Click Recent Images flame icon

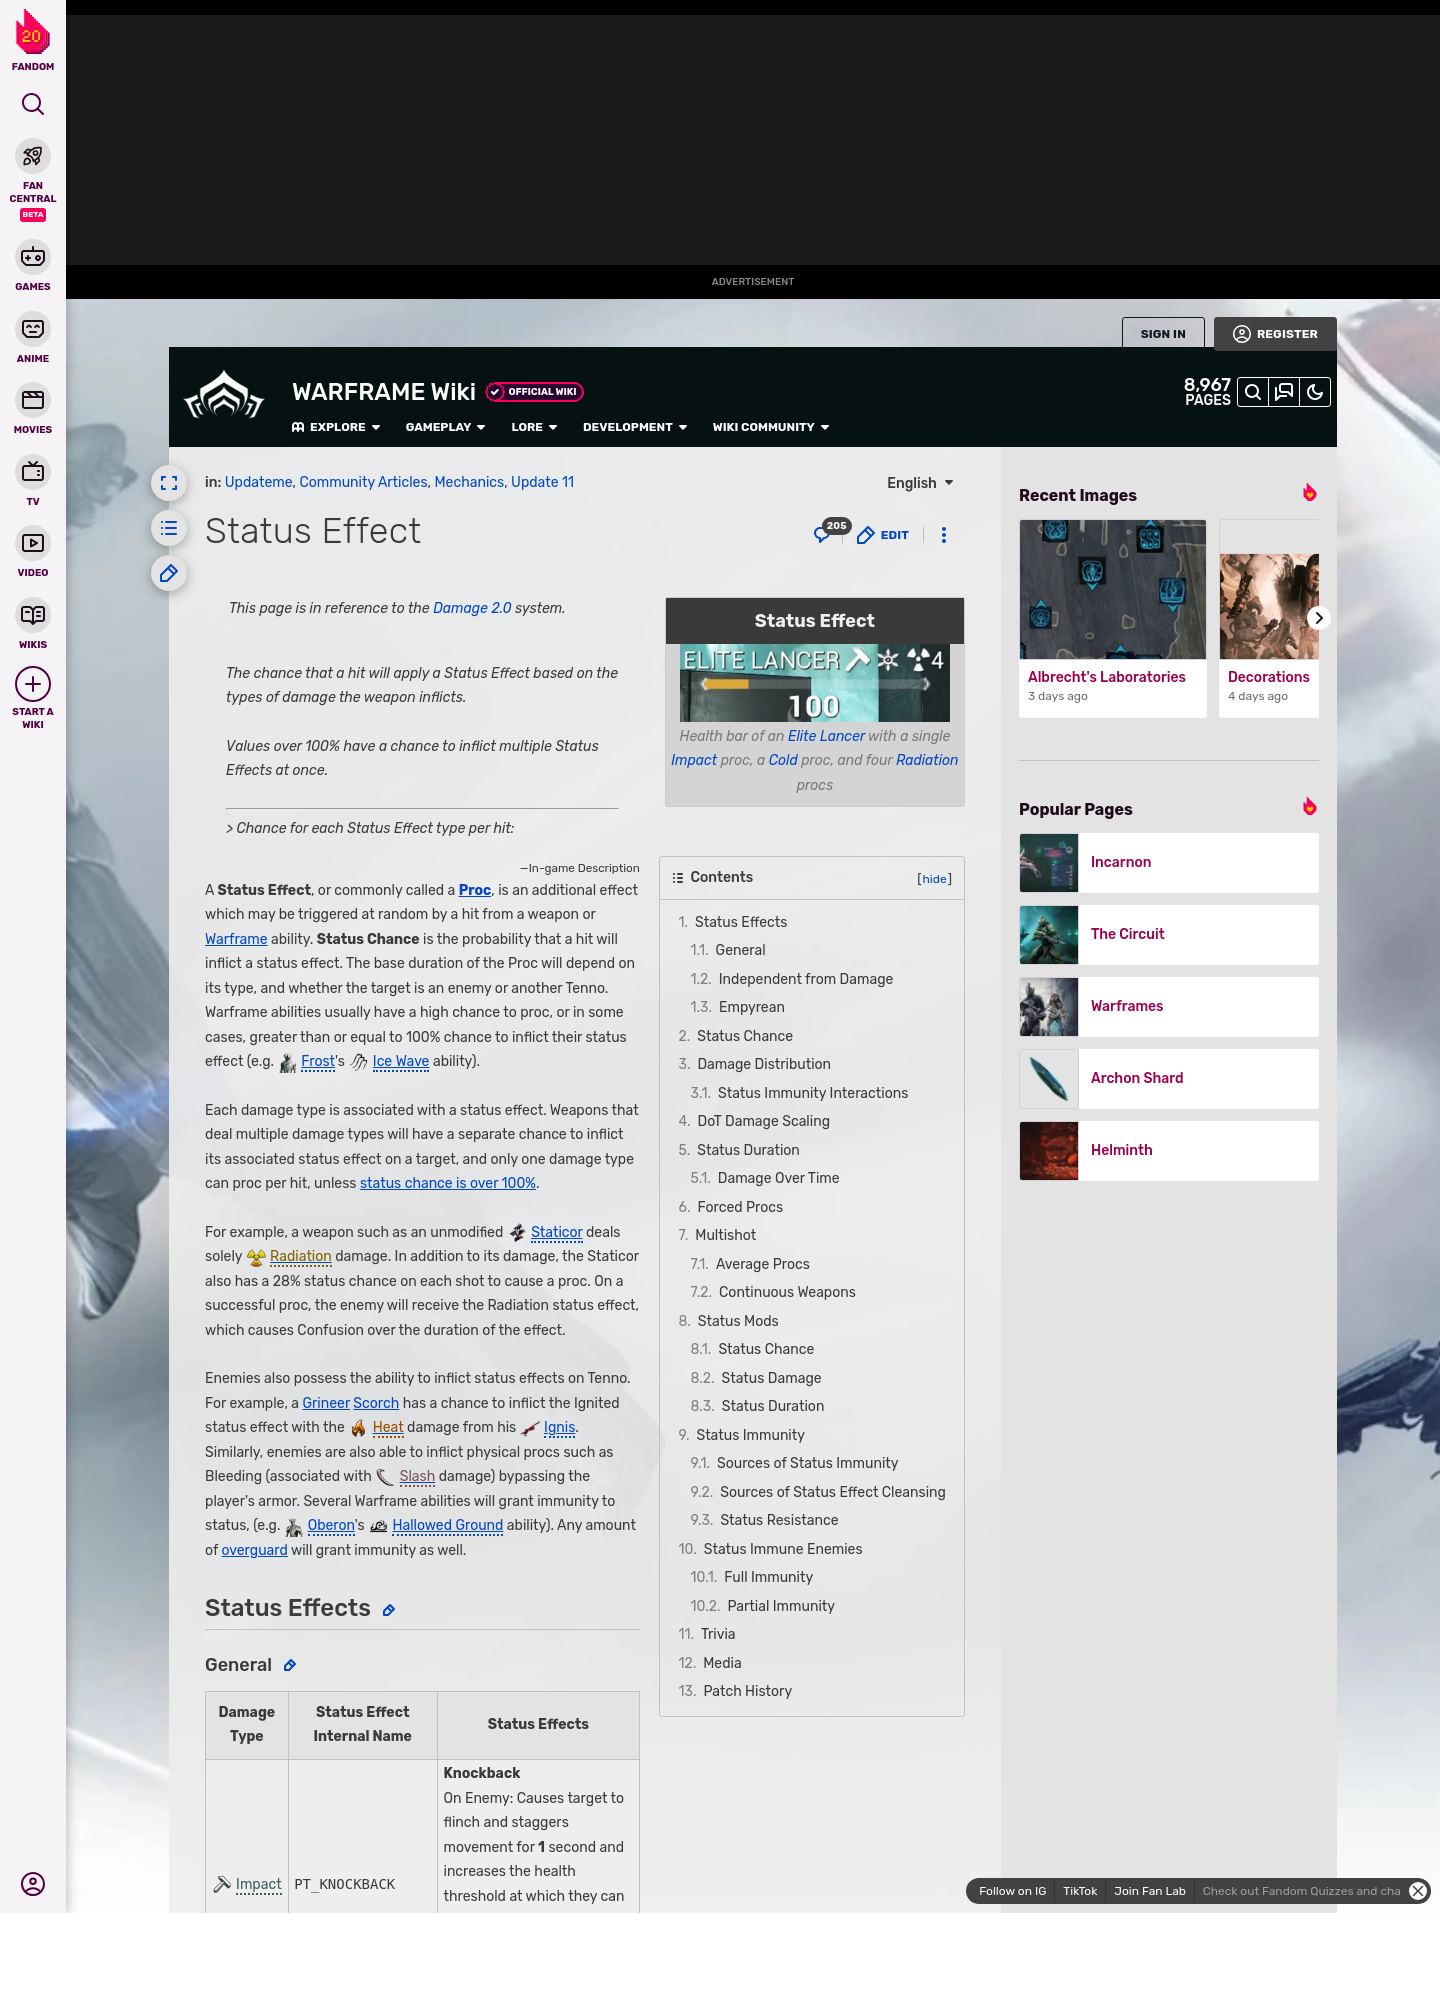point(1310,493)
